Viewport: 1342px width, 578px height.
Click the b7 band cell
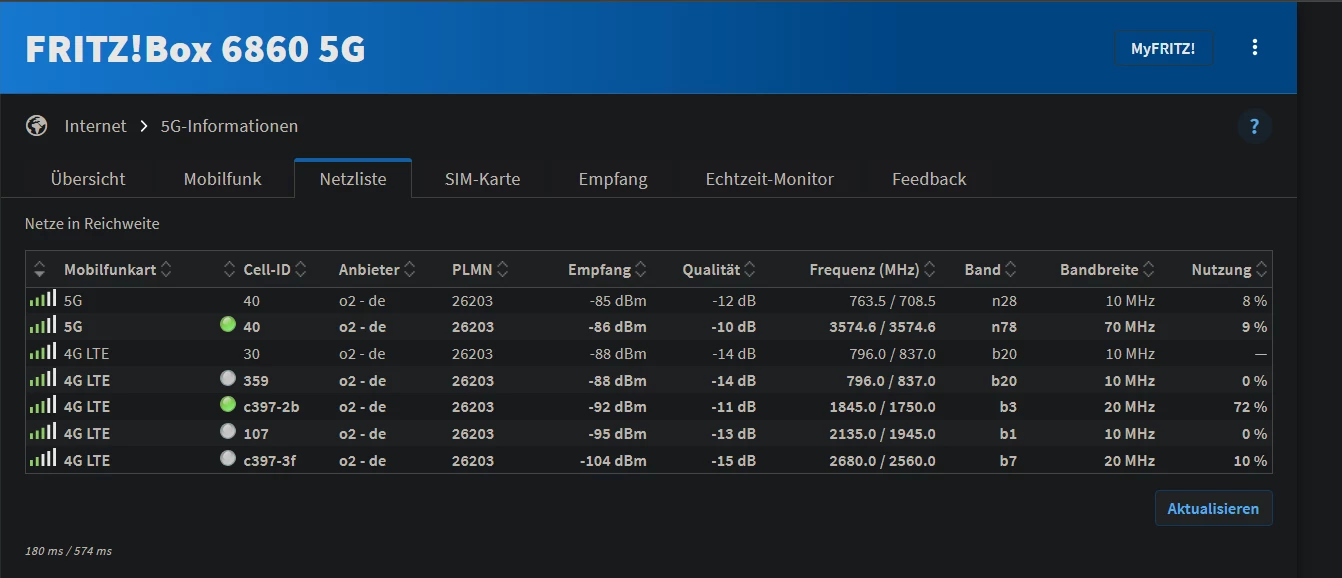[x=1009, y=460]
